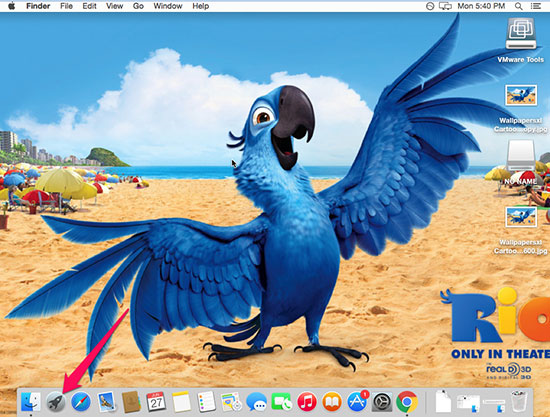Open Mail eagle stamp icon in Dock
550x417 pixels.
(x=106, y=402)
